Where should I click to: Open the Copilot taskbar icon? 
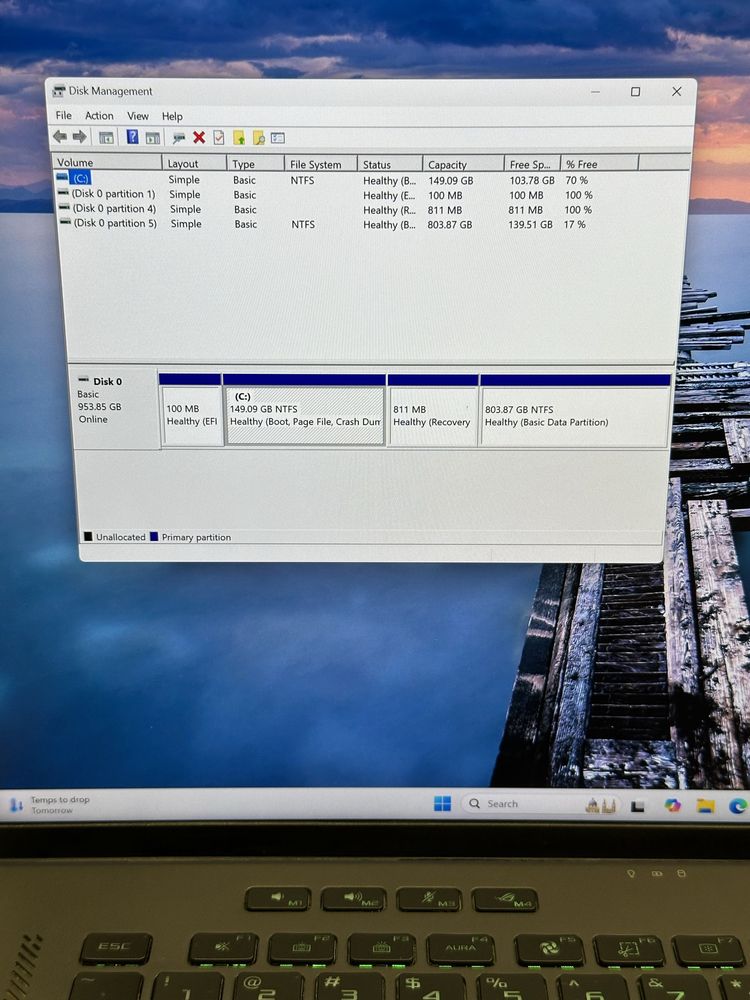coord(672,805)
